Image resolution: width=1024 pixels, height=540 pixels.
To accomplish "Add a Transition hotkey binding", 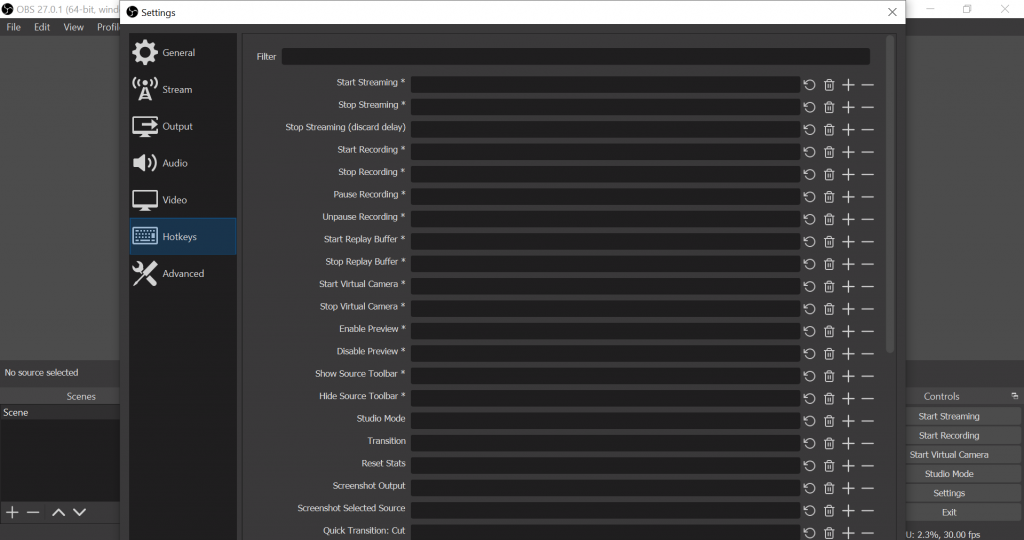I will 848,443.
